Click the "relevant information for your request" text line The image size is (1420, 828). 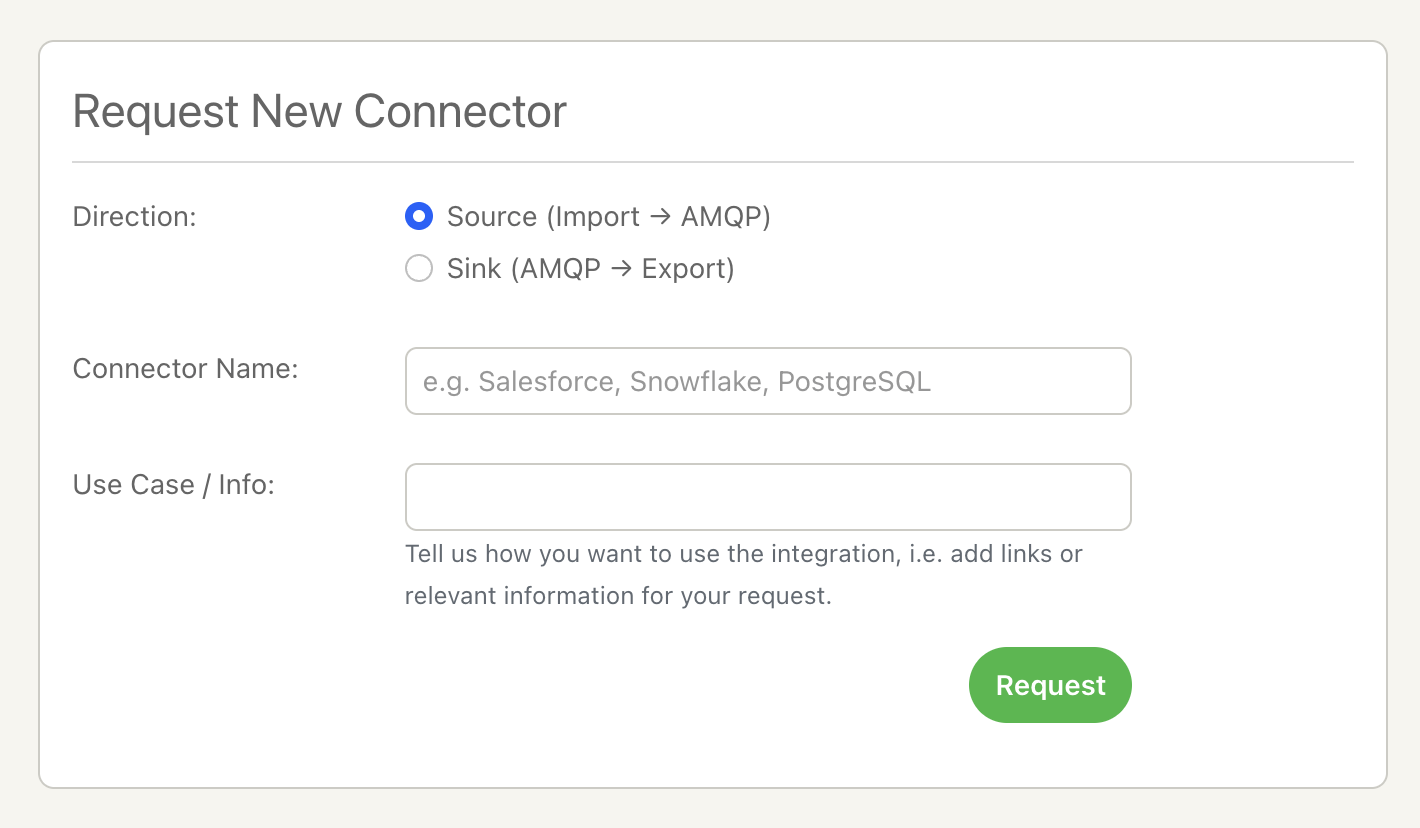[618, 596]
